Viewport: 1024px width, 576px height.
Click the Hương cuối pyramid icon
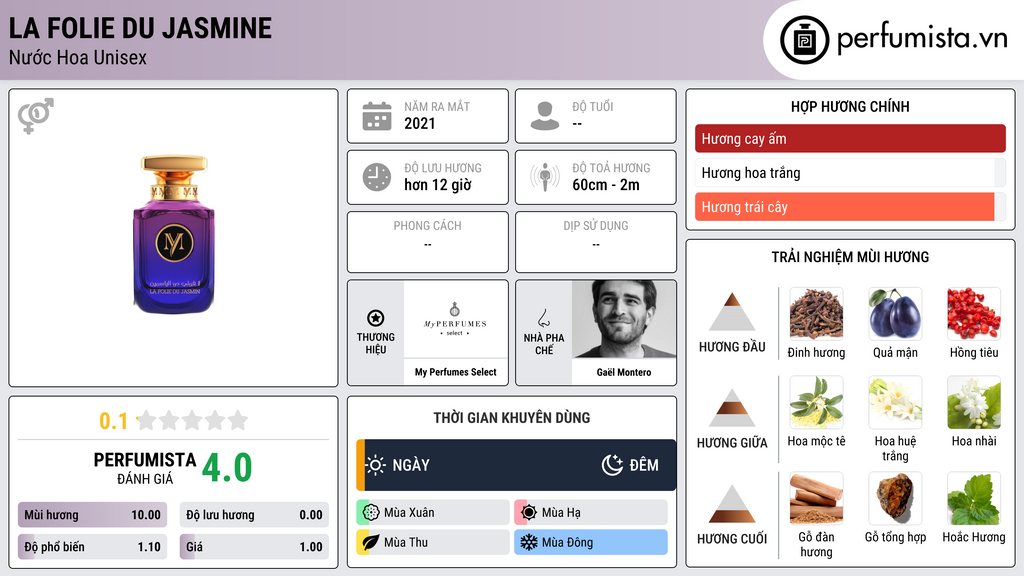tap(732, 504)
